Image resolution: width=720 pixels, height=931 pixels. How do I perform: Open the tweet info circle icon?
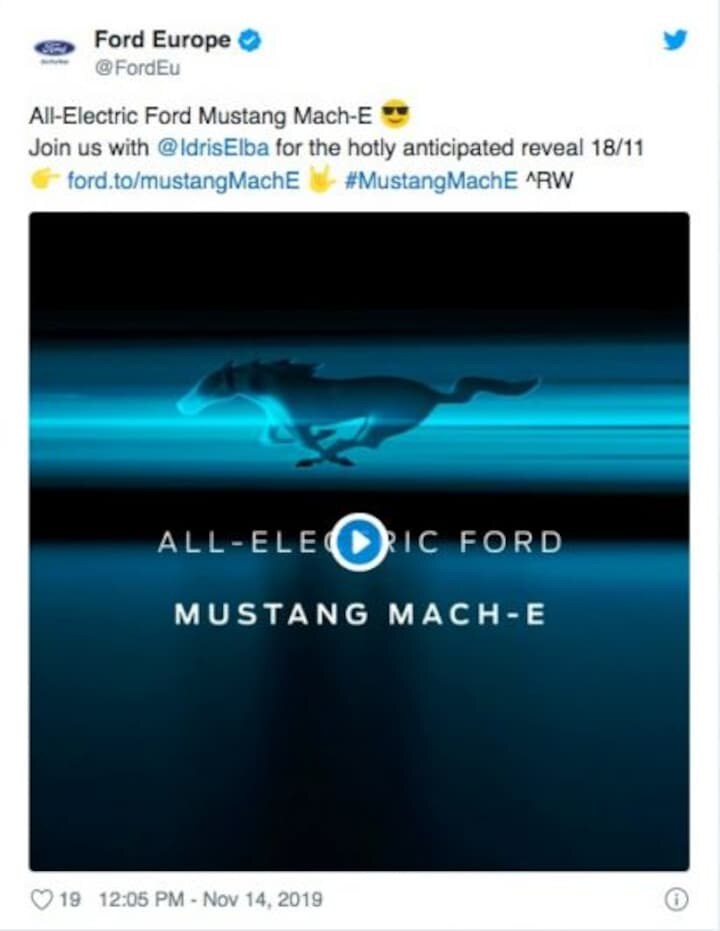[x=676, y=900]
